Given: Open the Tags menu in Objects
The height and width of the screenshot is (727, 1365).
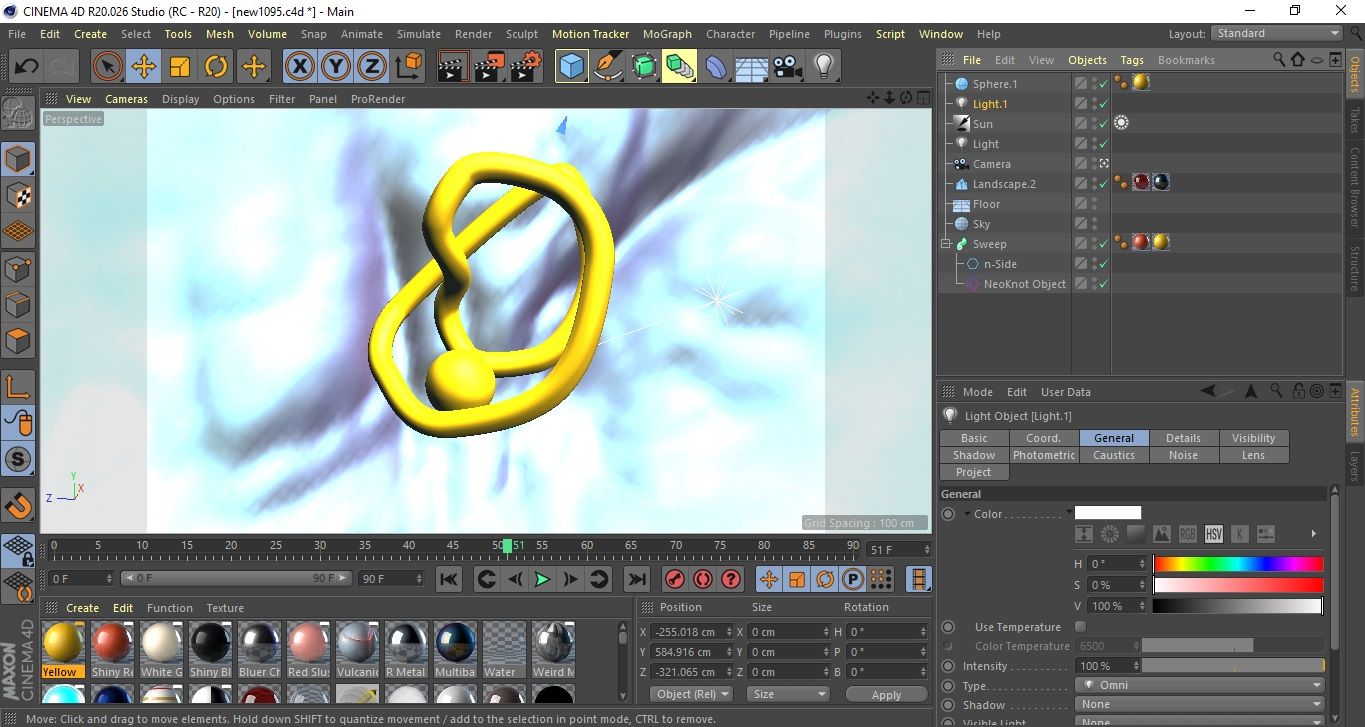Looking at the screenshot, I should pyautogui.click(x=1132, y=60).
